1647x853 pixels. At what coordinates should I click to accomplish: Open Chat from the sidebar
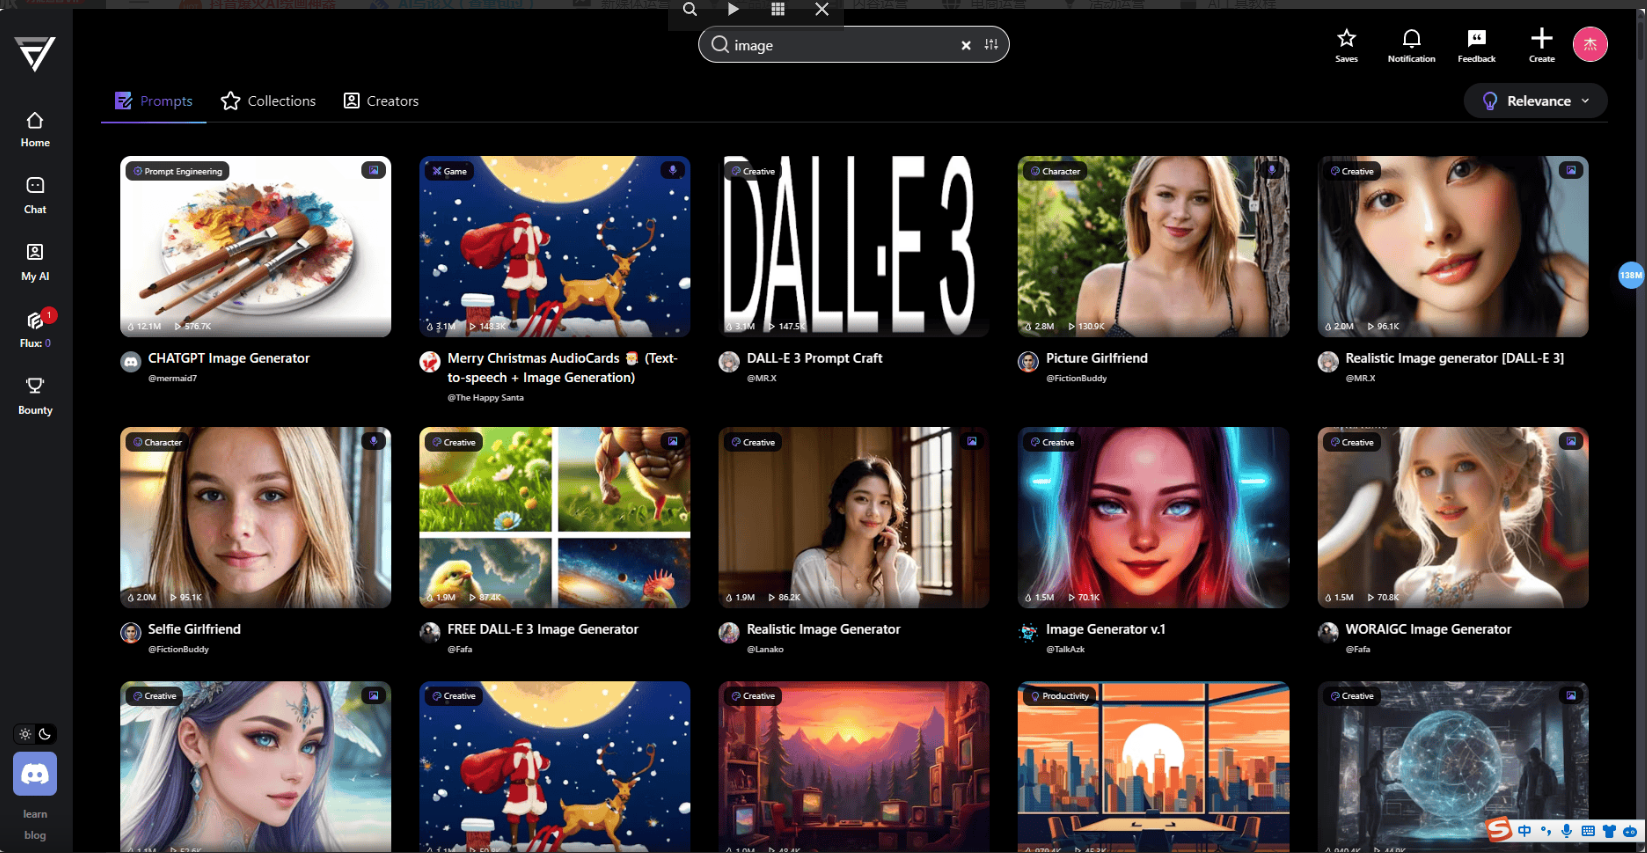click(35, 195)
